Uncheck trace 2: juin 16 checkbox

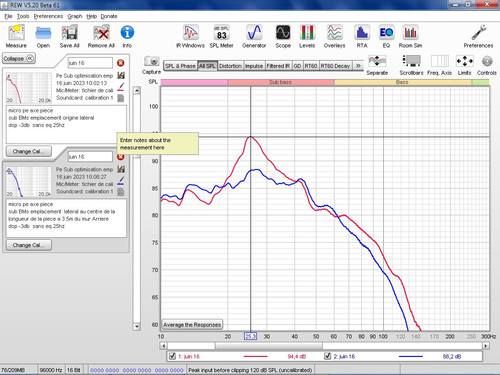[x=328, y=356]
